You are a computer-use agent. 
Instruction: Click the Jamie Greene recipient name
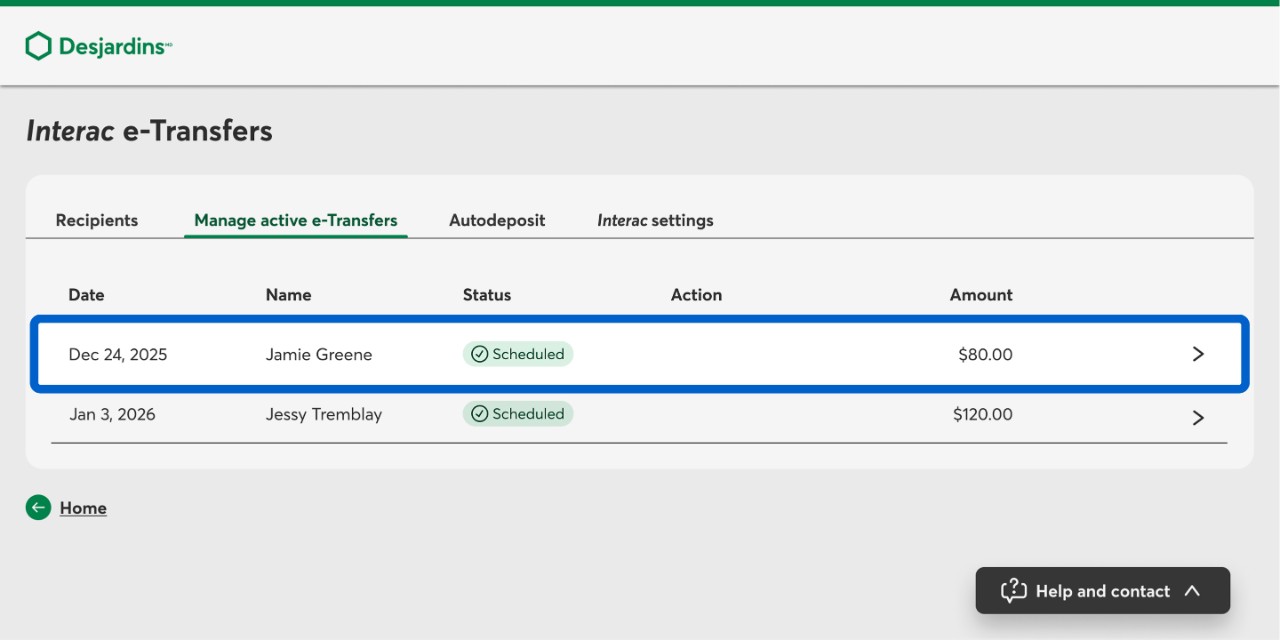pos(319,354)
